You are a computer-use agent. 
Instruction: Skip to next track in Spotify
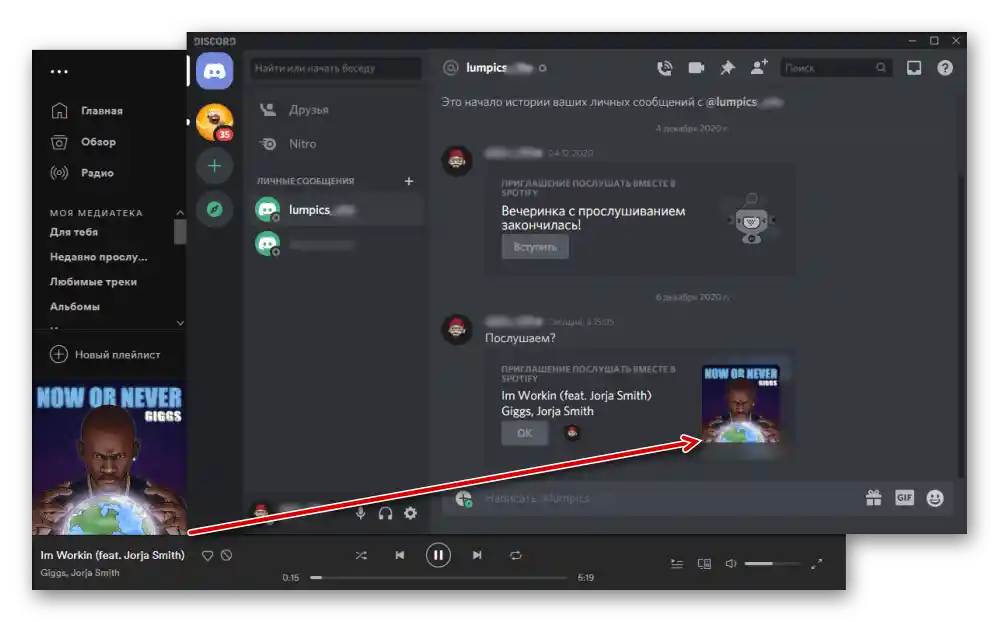[x=477, y=555]
